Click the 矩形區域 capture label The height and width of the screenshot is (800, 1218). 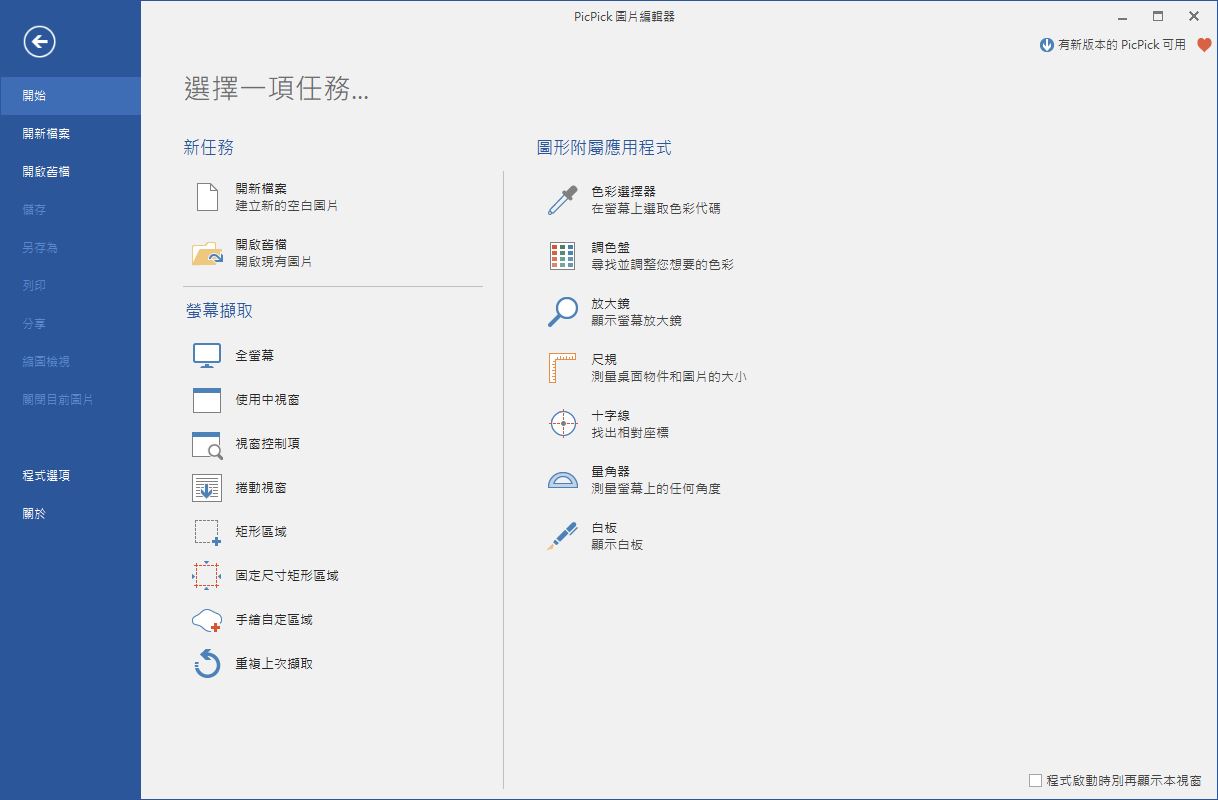pos(261,532)
